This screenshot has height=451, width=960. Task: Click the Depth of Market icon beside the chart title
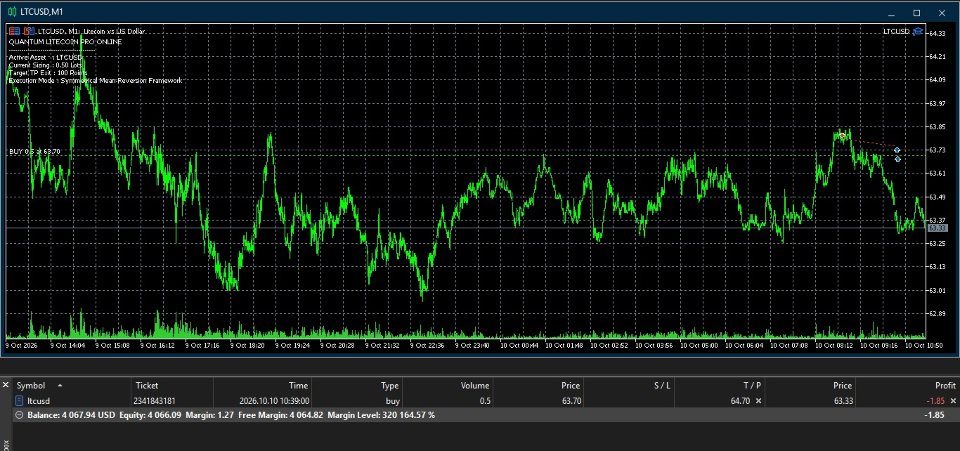click(x=29, y=31)
